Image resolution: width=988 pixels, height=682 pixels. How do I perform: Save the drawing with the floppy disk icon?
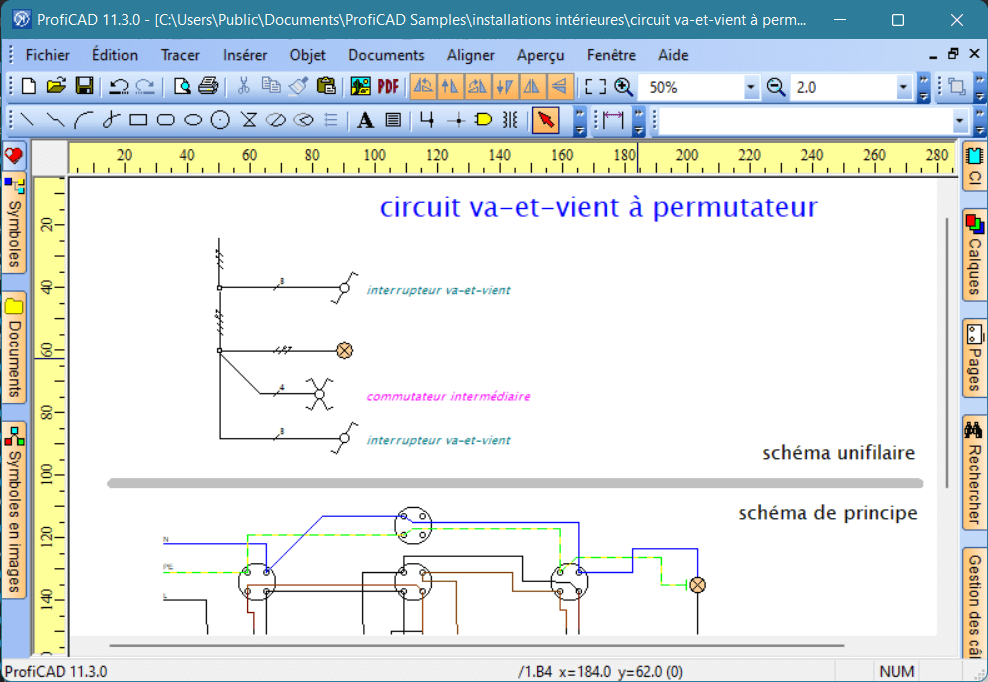[x=84, y=86]
